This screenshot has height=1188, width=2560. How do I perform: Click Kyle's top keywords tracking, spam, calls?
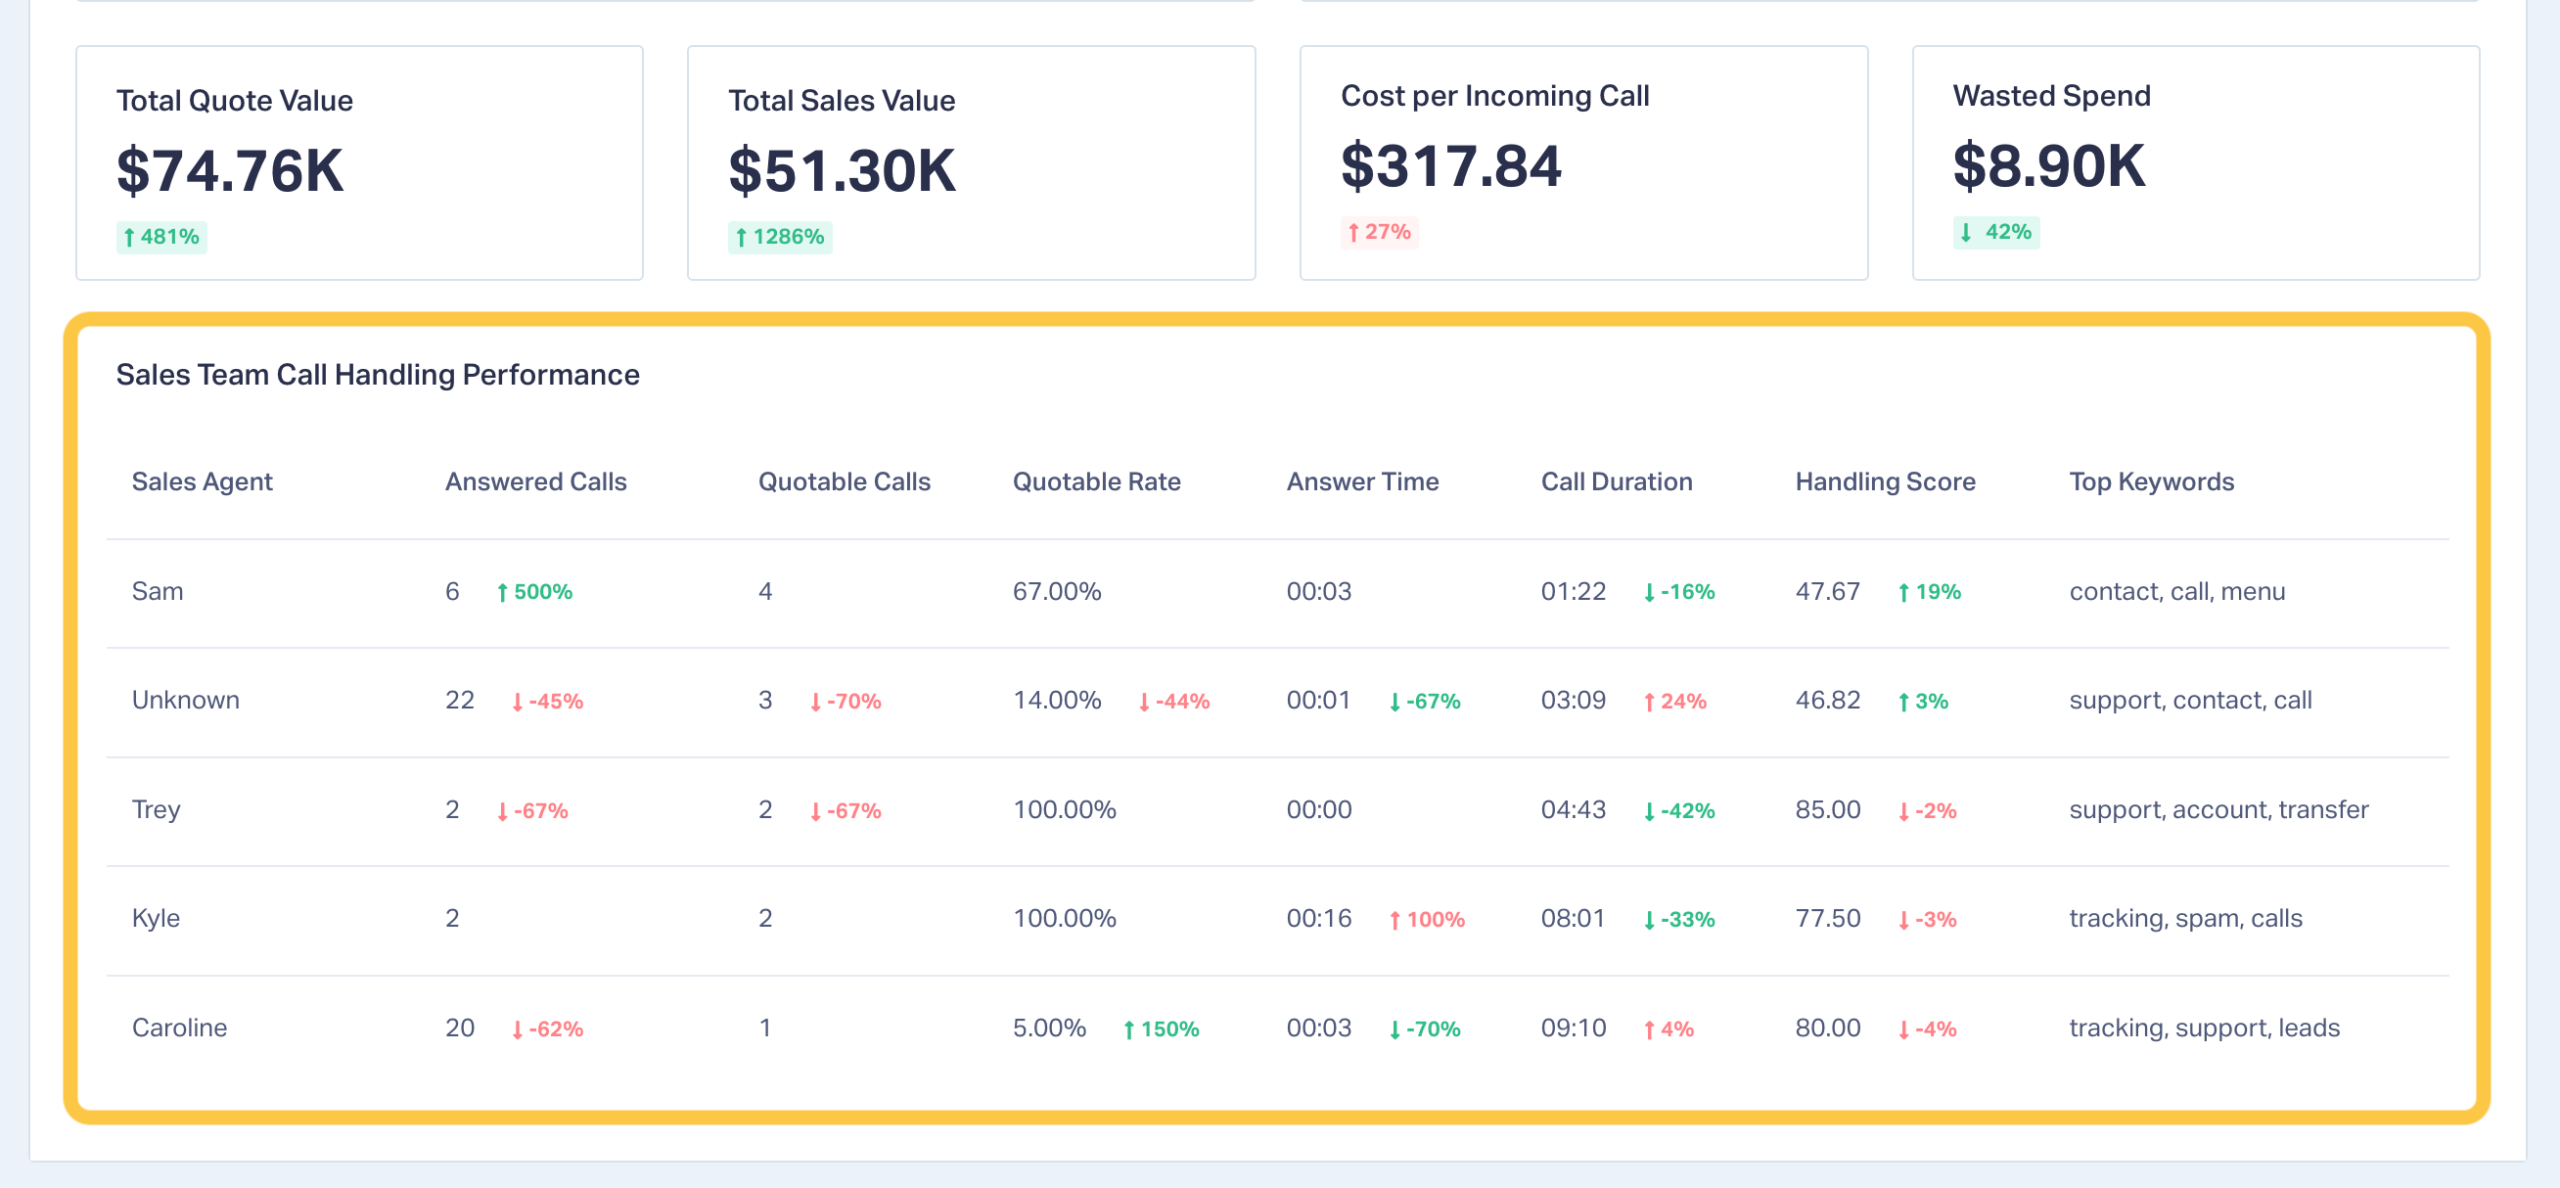[2185, 918]
